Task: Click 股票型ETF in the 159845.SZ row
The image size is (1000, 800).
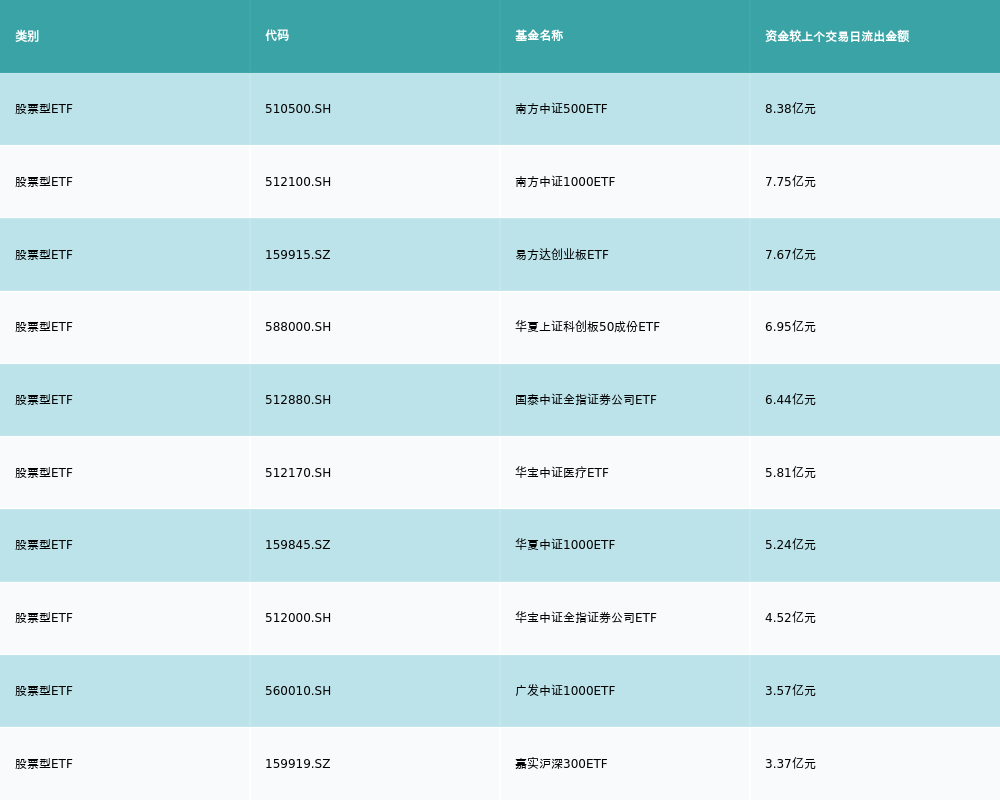Action: [44, 545]
